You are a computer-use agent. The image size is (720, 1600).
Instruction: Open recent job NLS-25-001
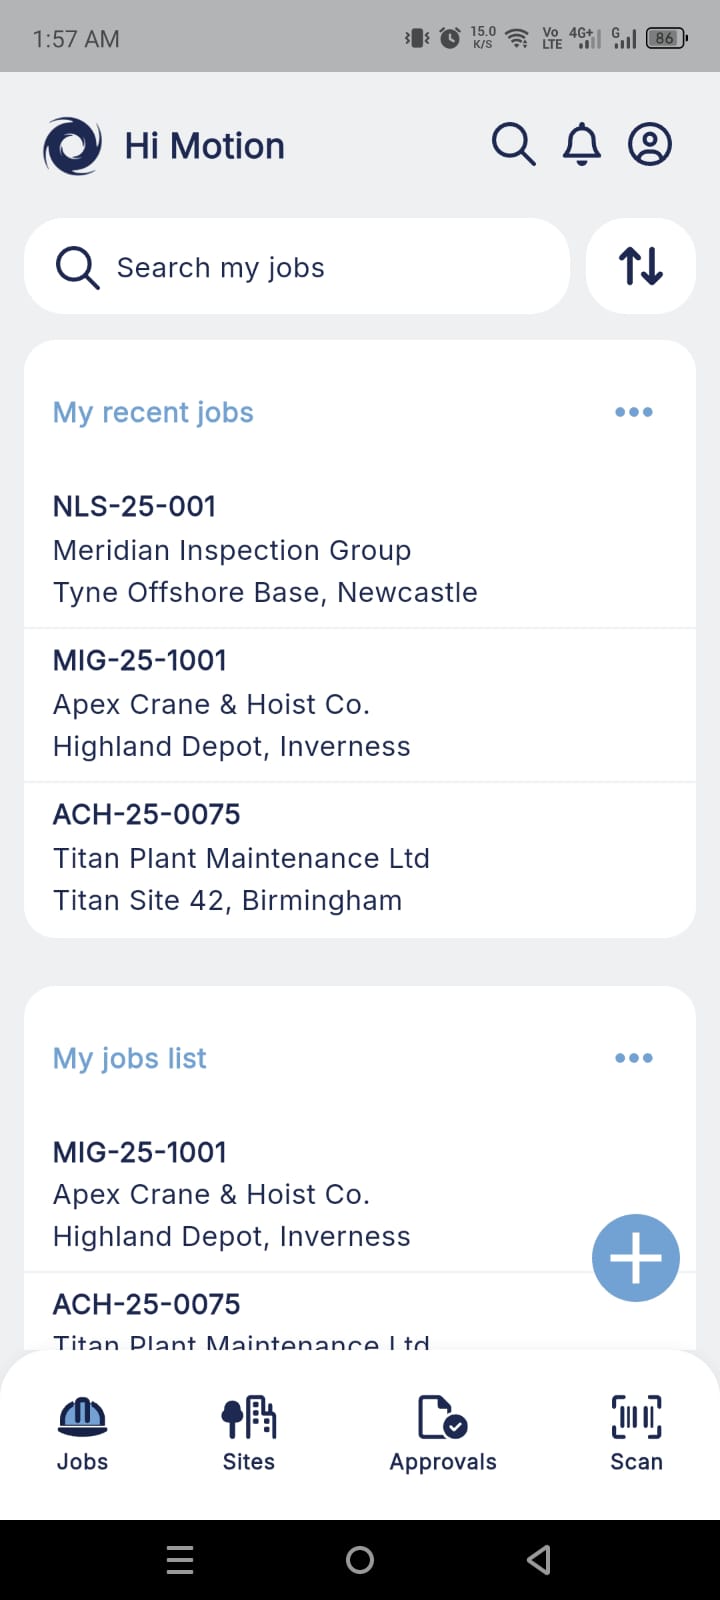click(x=265, y=549)
